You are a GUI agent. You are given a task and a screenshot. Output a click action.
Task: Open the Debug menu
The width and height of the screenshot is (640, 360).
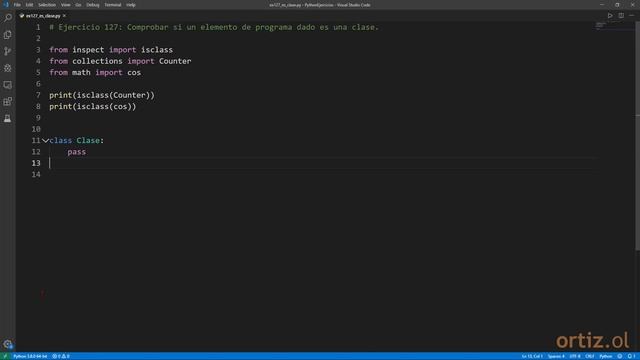[93, 5]
